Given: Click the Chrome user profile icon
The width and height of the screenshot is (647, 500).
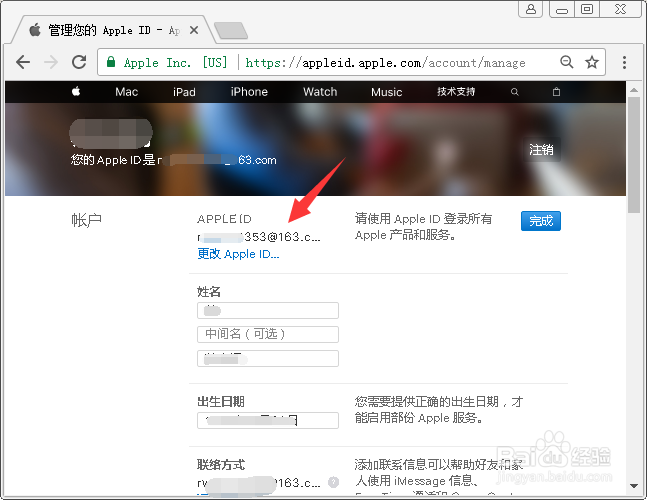Looking at the screenshot, I should 531,9.
